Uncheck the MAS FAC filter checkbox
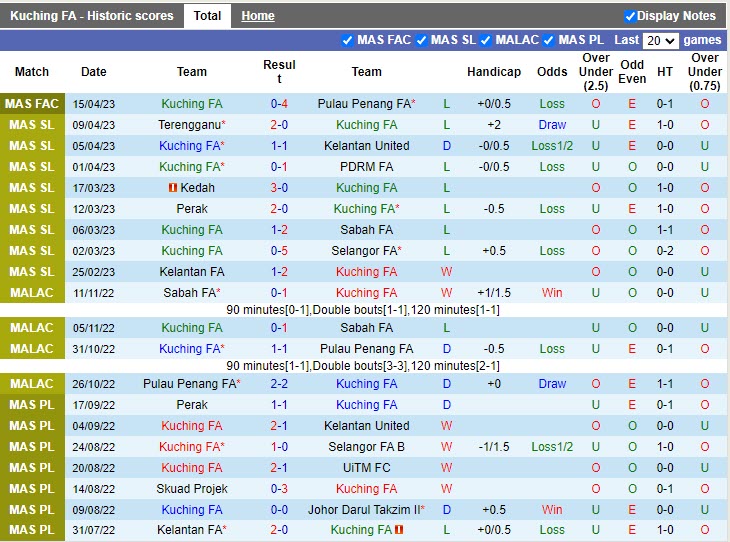The height and width of the screenshot is (542, 730). pyautogui.click(x=348, y=41)
